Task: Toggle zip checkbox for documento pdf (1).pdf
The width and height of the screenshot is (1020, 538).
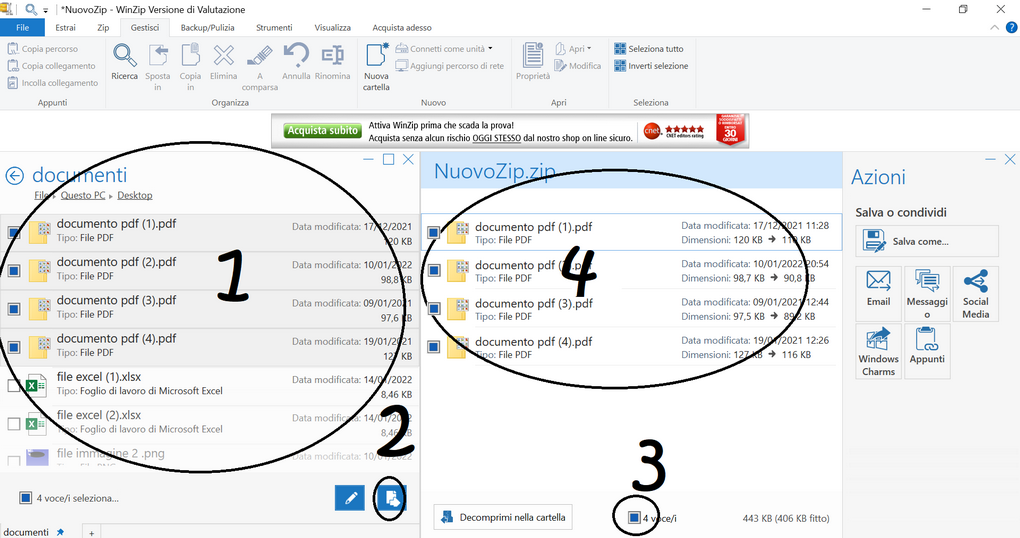Action: [434, 232]
